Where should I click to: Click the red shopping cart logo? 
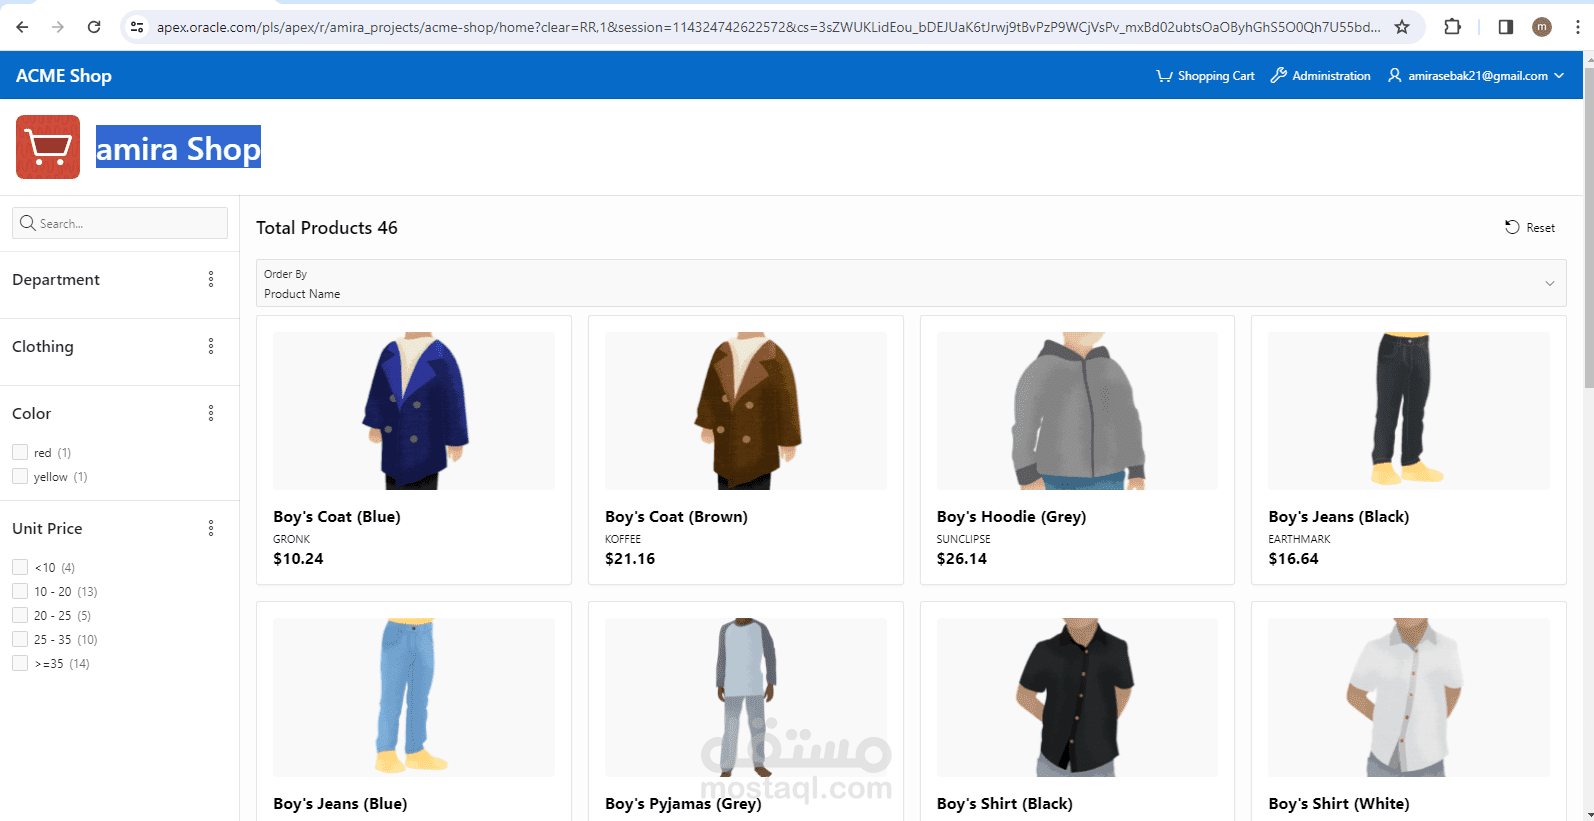48,147
